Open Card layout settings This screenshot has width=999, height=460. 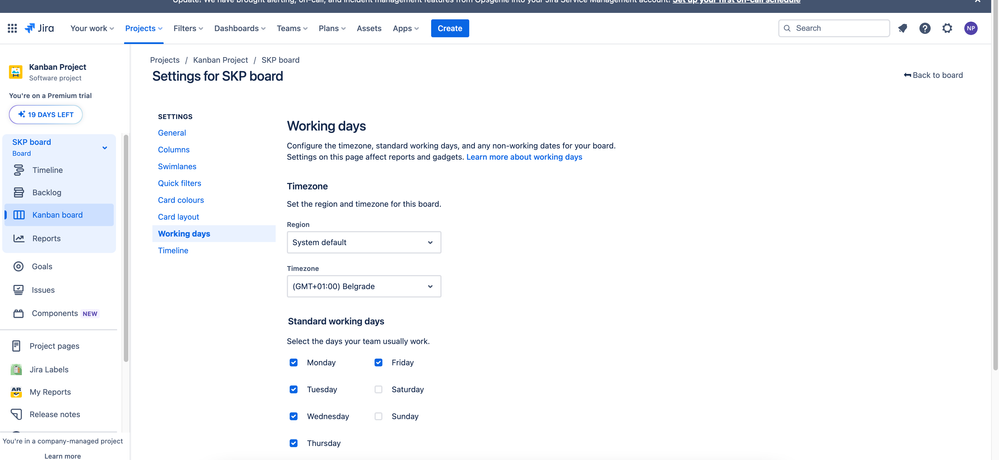(178, 217)
